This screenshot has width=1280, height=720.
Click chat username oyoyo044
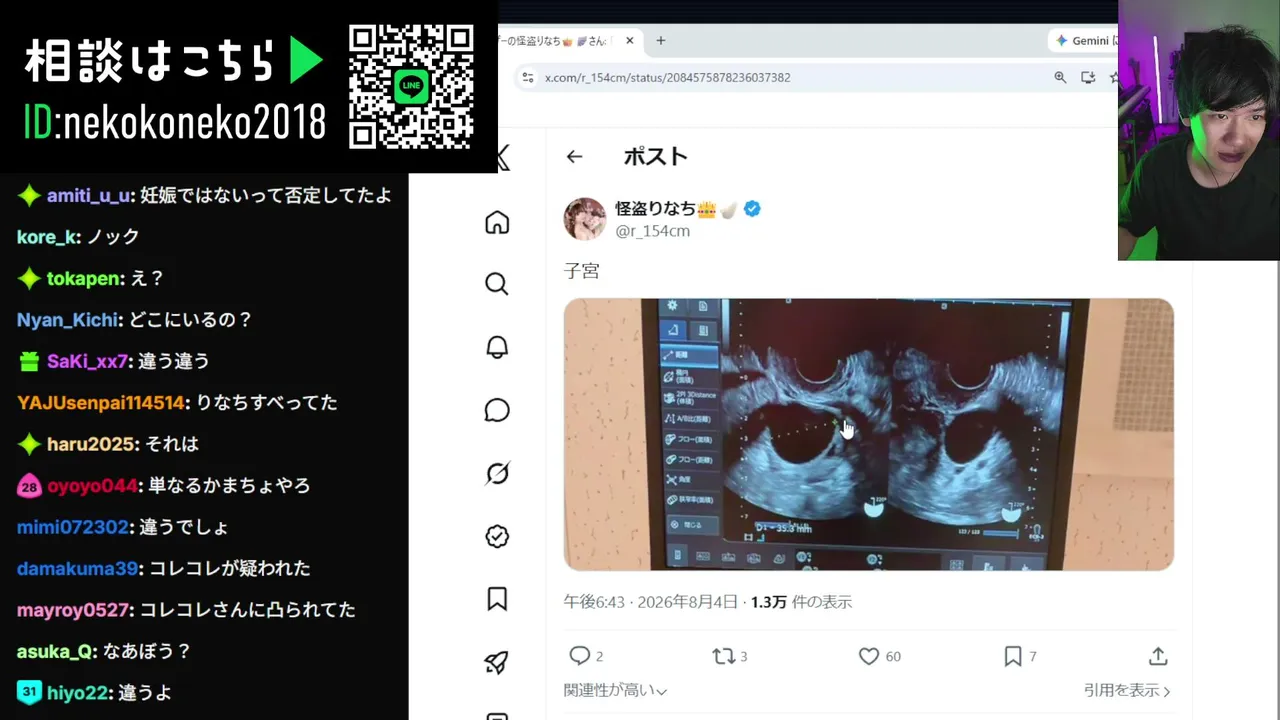pyautogui.click(x=92, y=486)
